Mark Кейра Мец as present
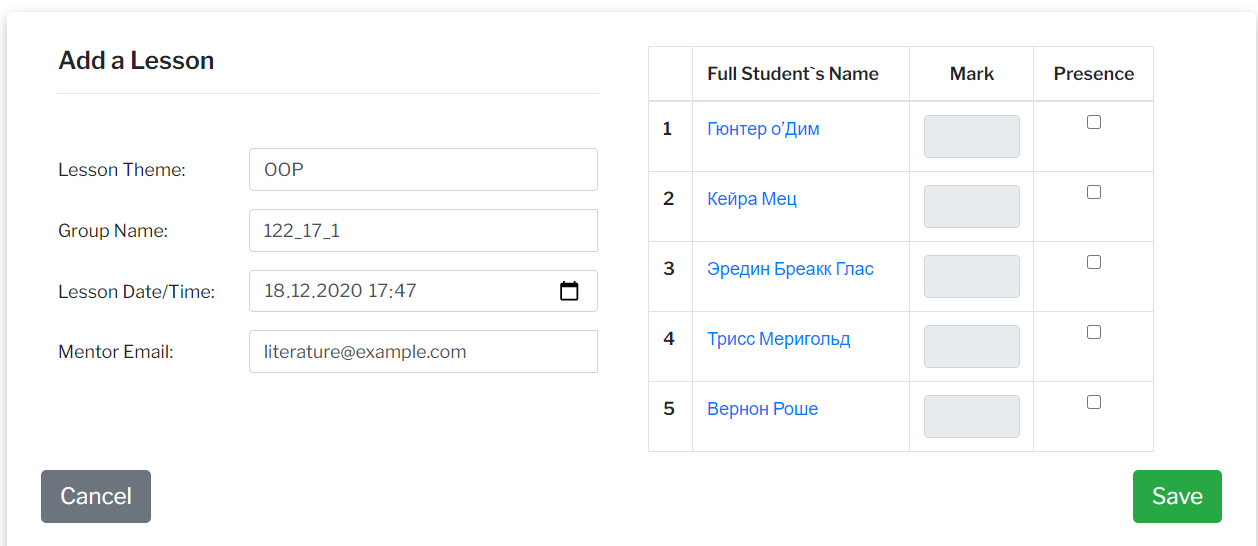The height and width of the screenshot is (546, 1258). [1094, 192]
